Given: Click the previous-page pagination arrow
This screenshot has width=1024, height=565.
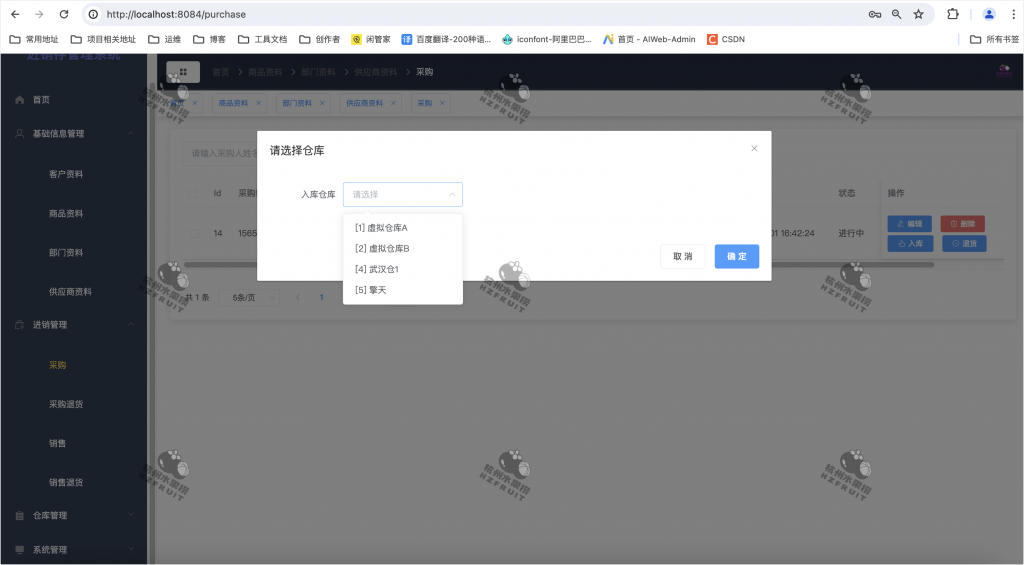Looking at the screenshot, I should [298, 297].
